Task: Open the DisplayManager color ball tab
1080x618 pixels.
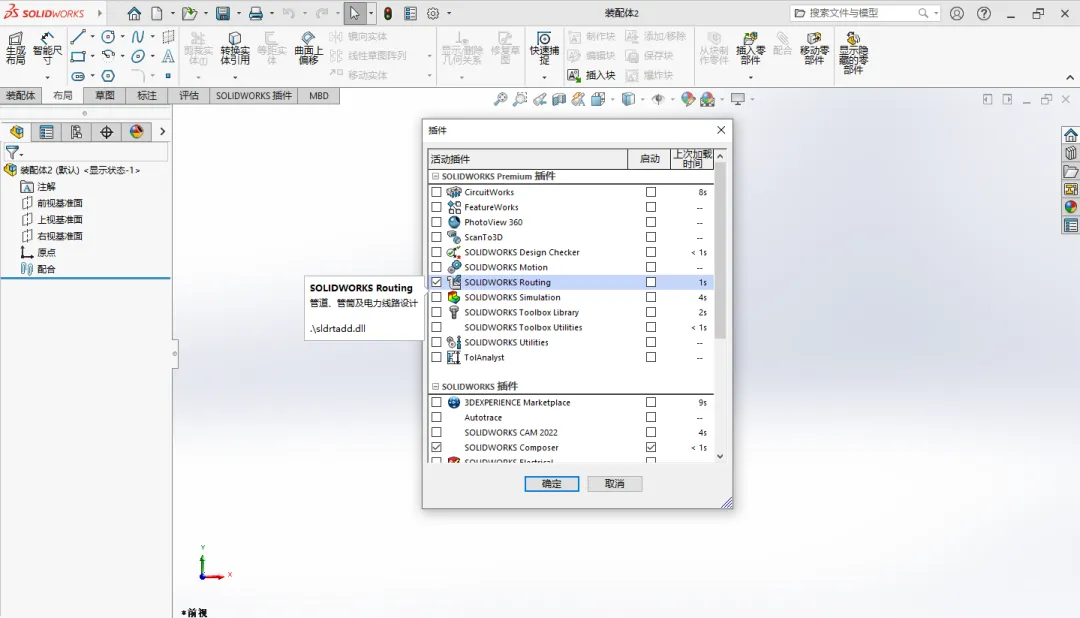Action: tap(136, 132)
